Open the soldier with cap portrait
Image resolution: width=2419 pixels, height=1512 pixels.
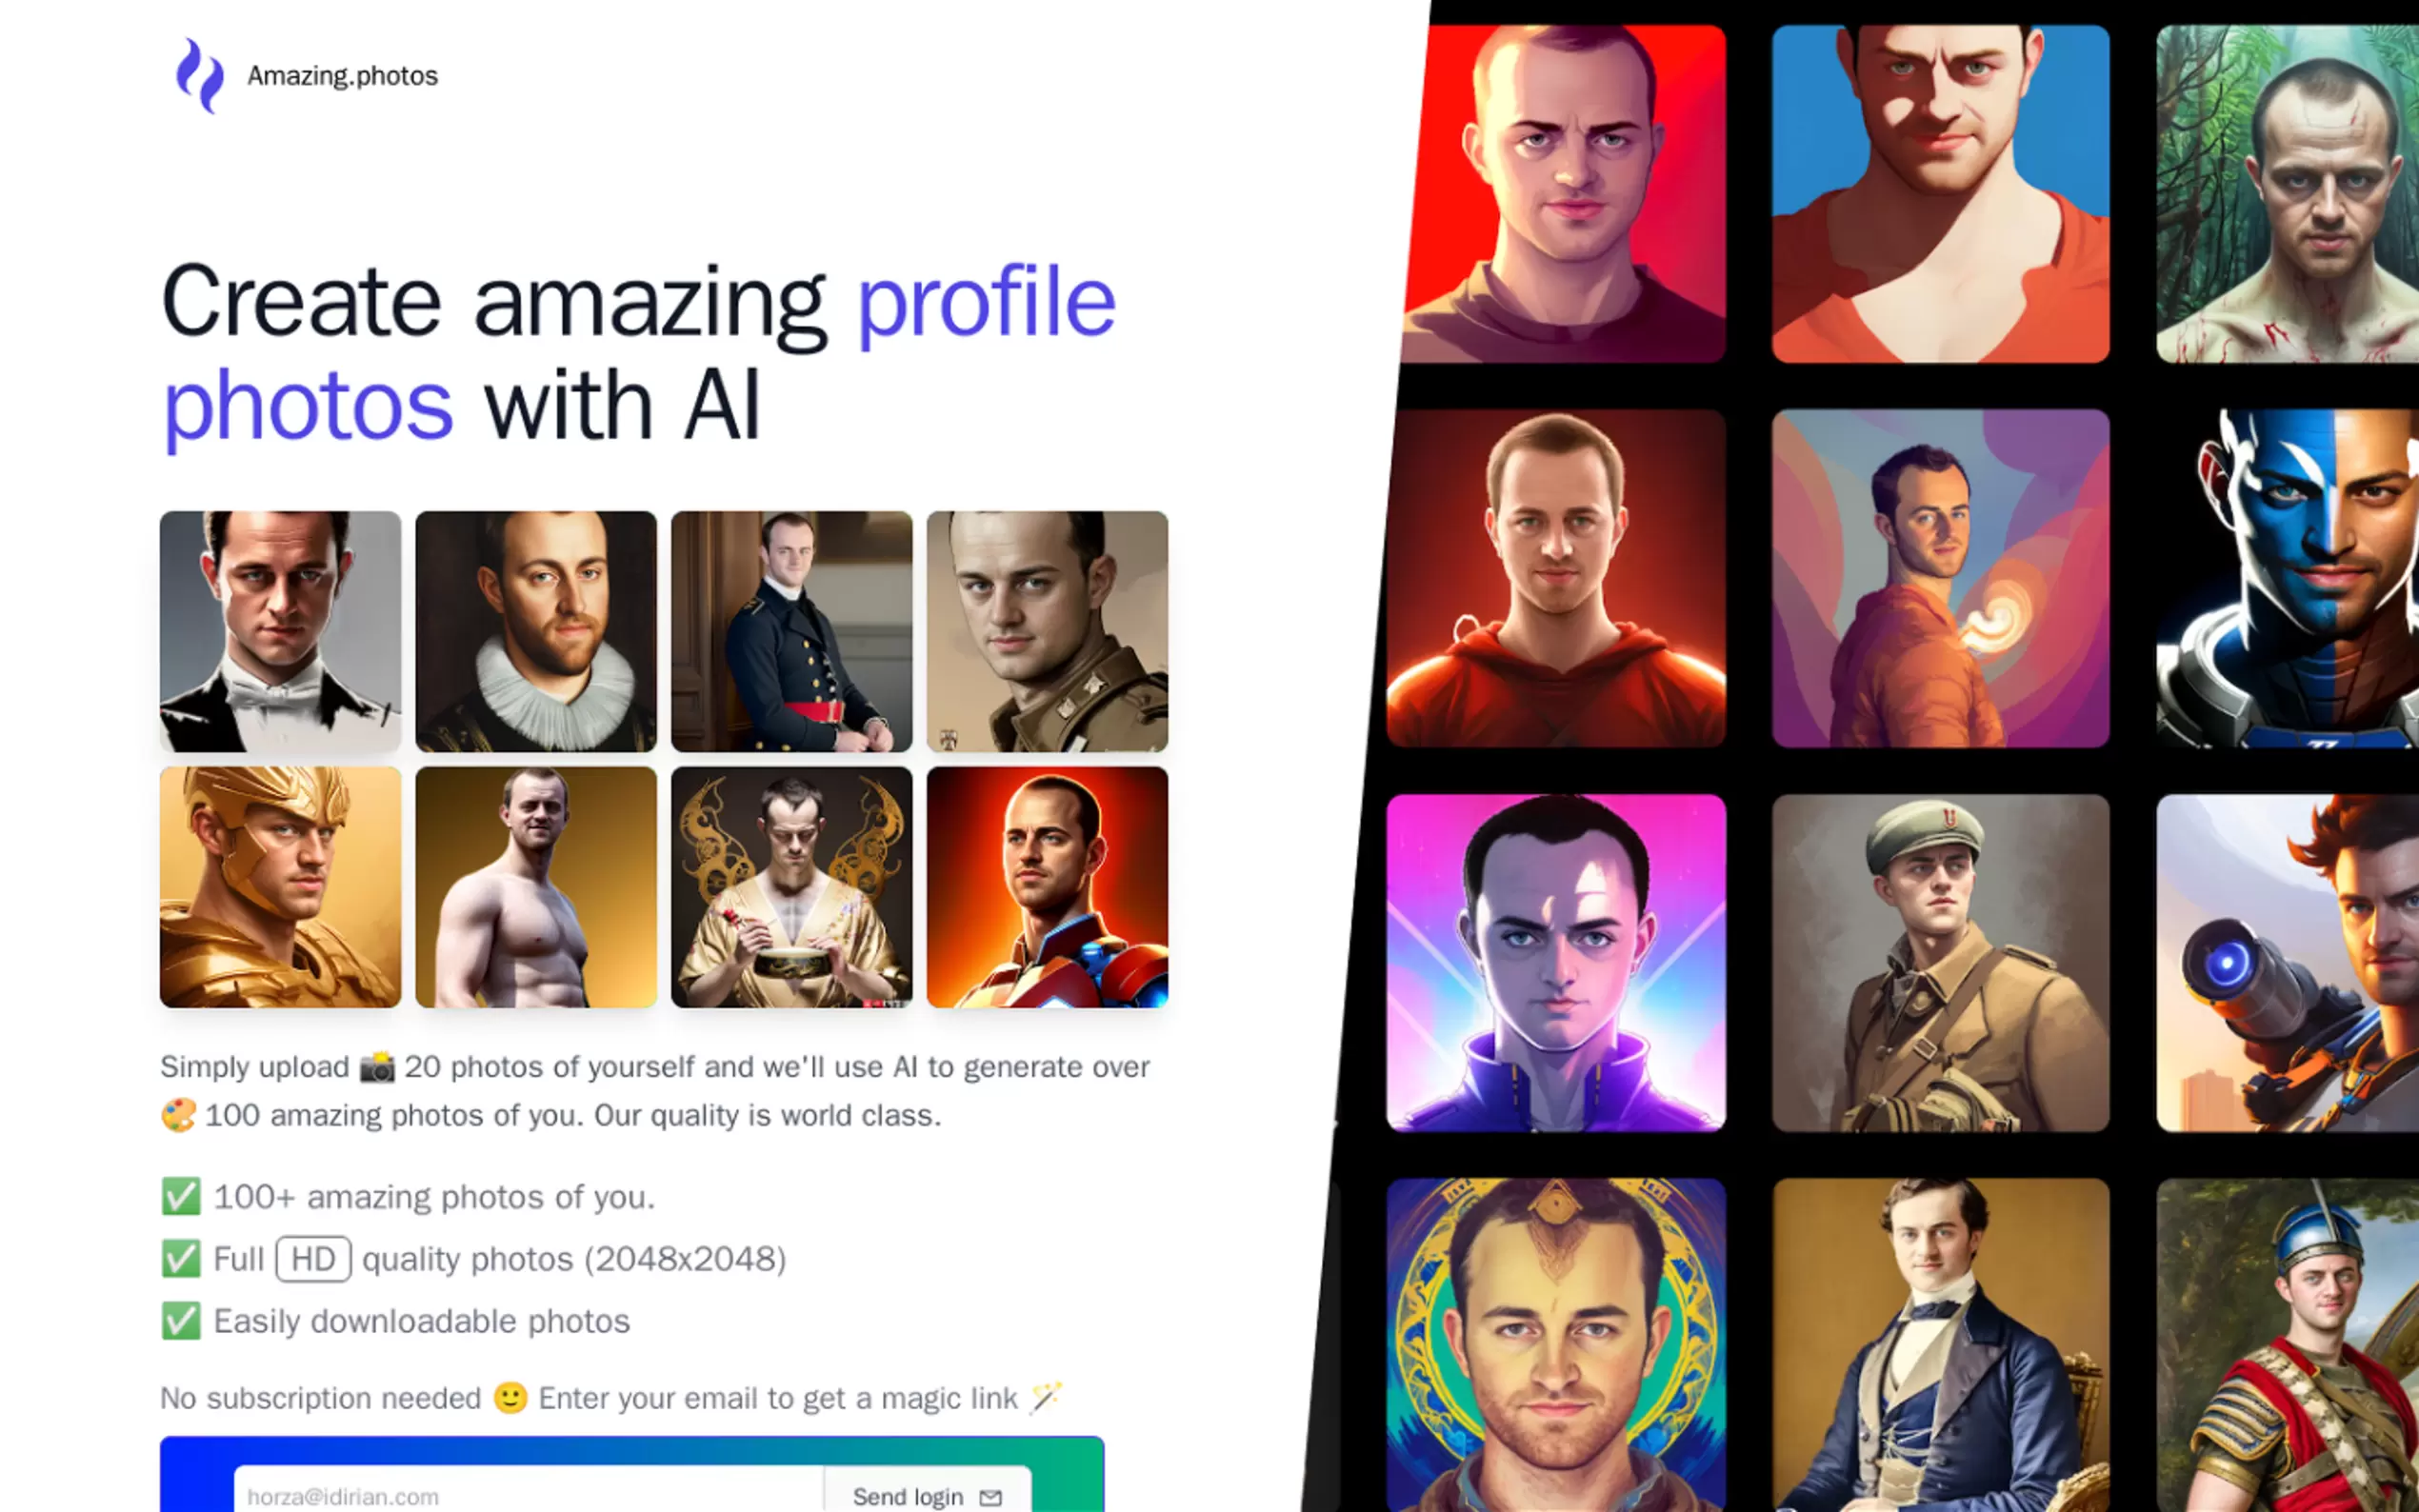click(1941, 963)
